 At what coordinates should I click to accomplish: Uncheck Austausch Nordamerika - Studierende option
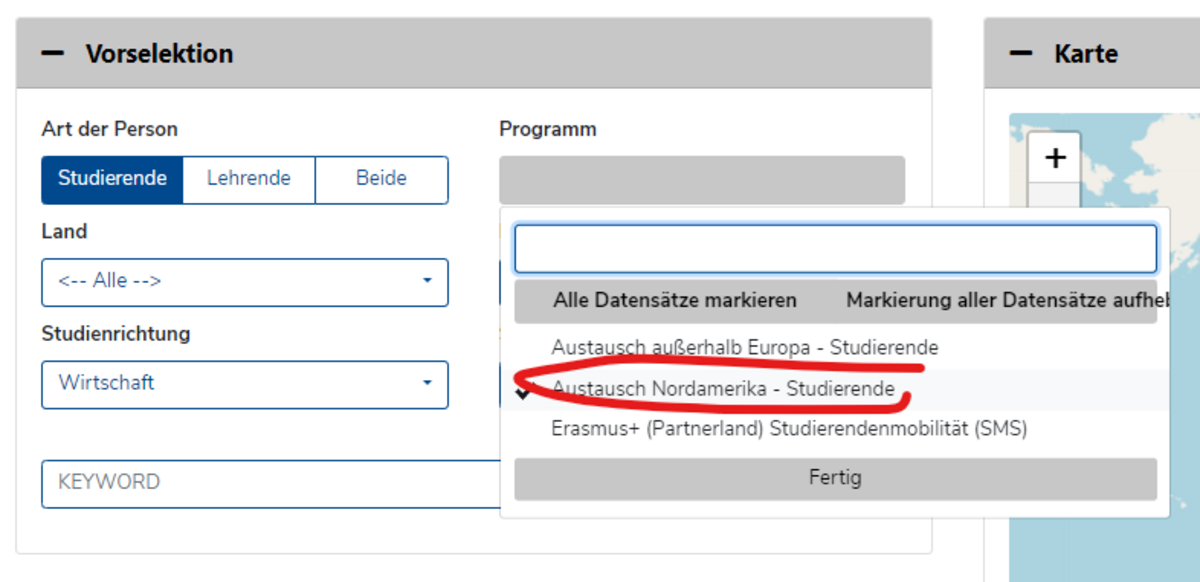pyautogui.click(x=722, y=390)
